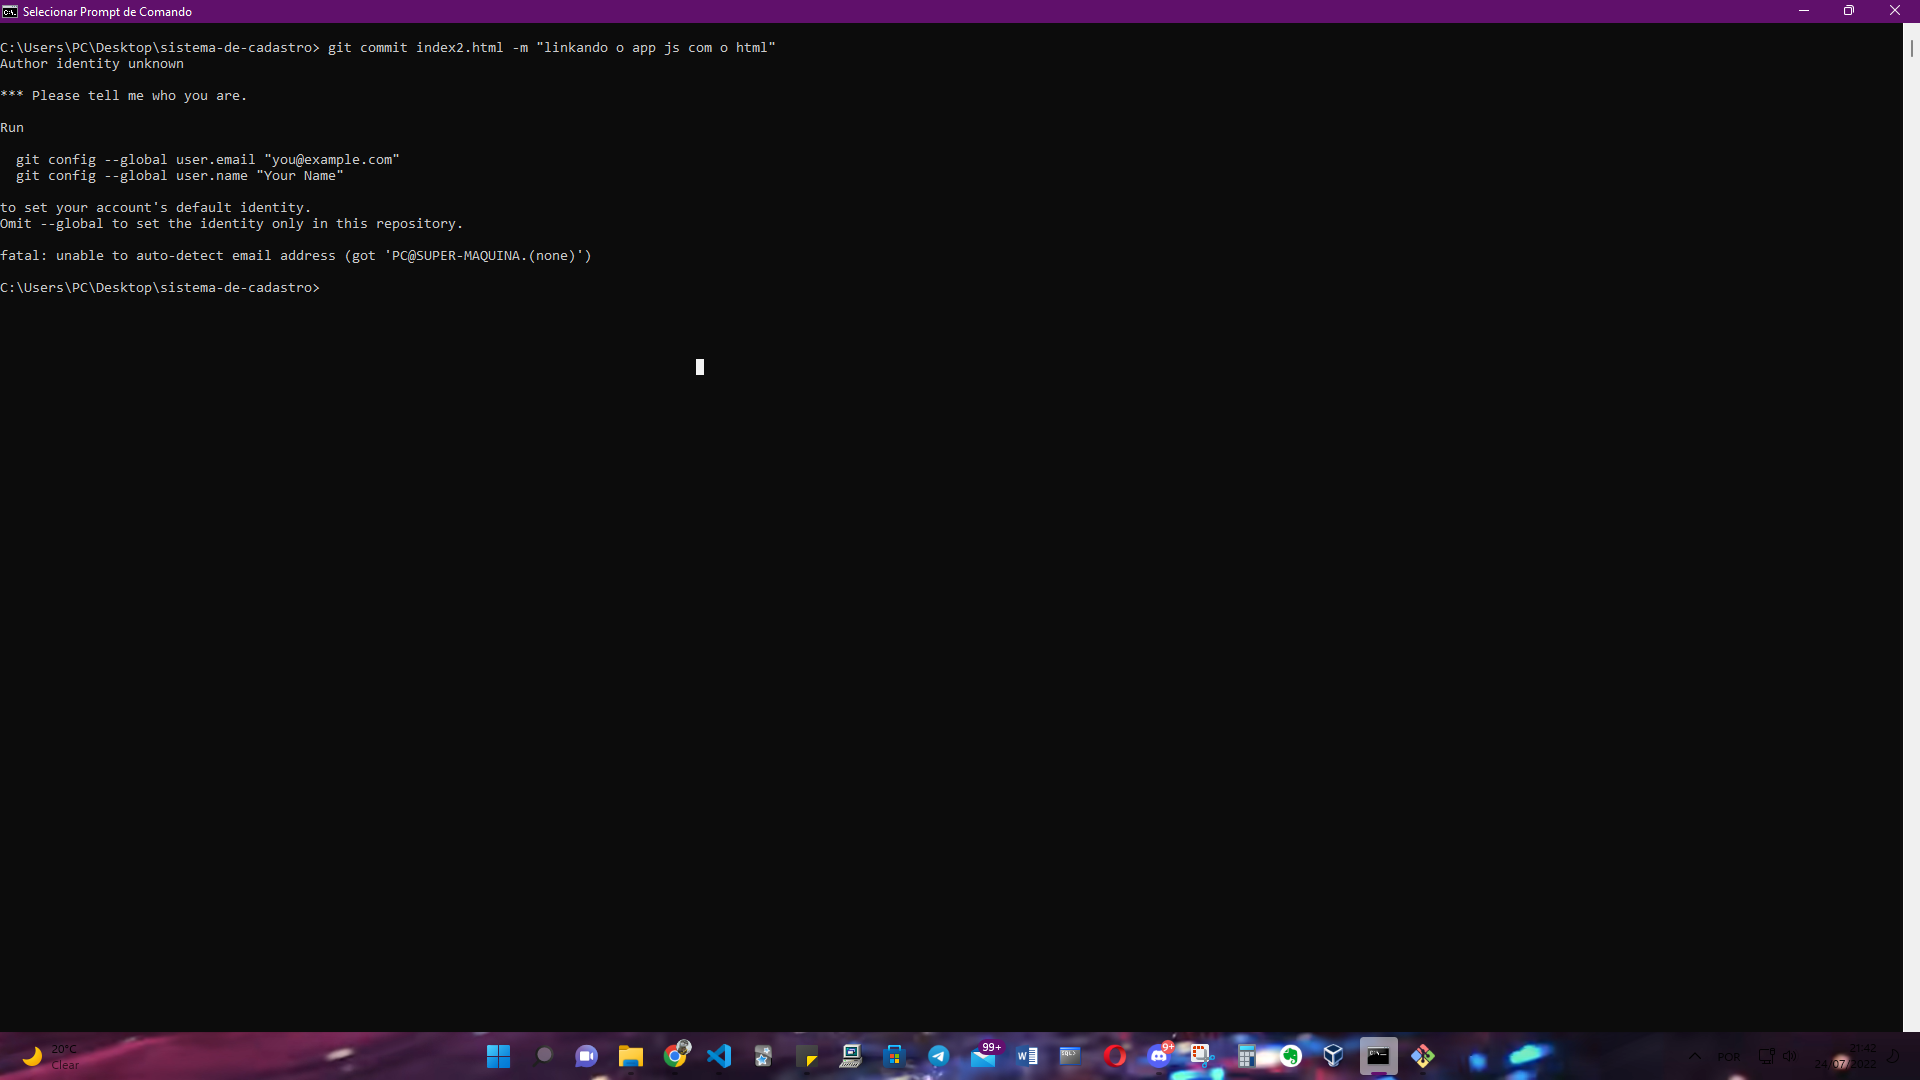This screenshot has width=1920, height=1080.
Task: Open the Windows Start menu
Action: click(498, 1056)
